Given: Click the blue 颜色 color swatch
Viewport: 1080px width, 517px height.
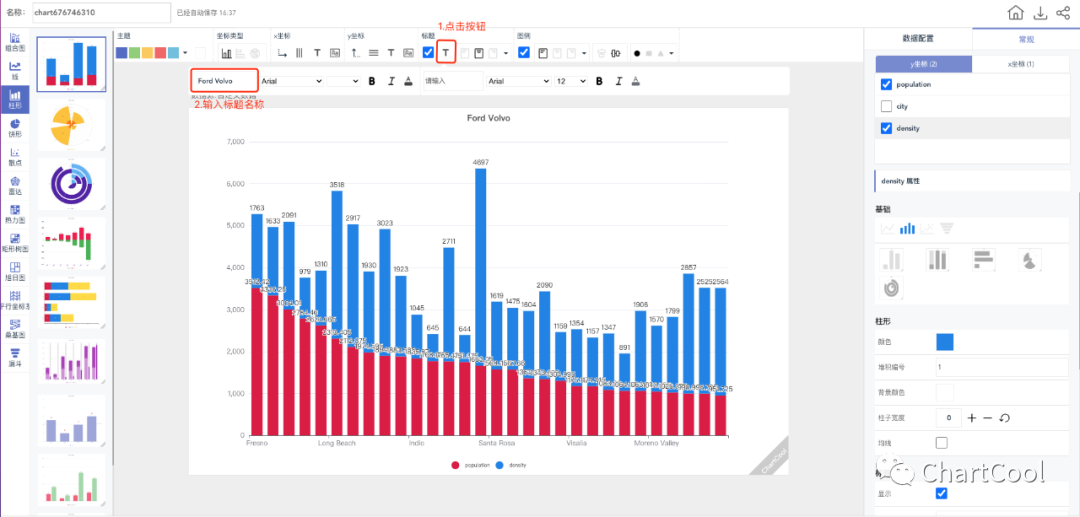Looking at the screenshot, I should (x=944, y=342).
